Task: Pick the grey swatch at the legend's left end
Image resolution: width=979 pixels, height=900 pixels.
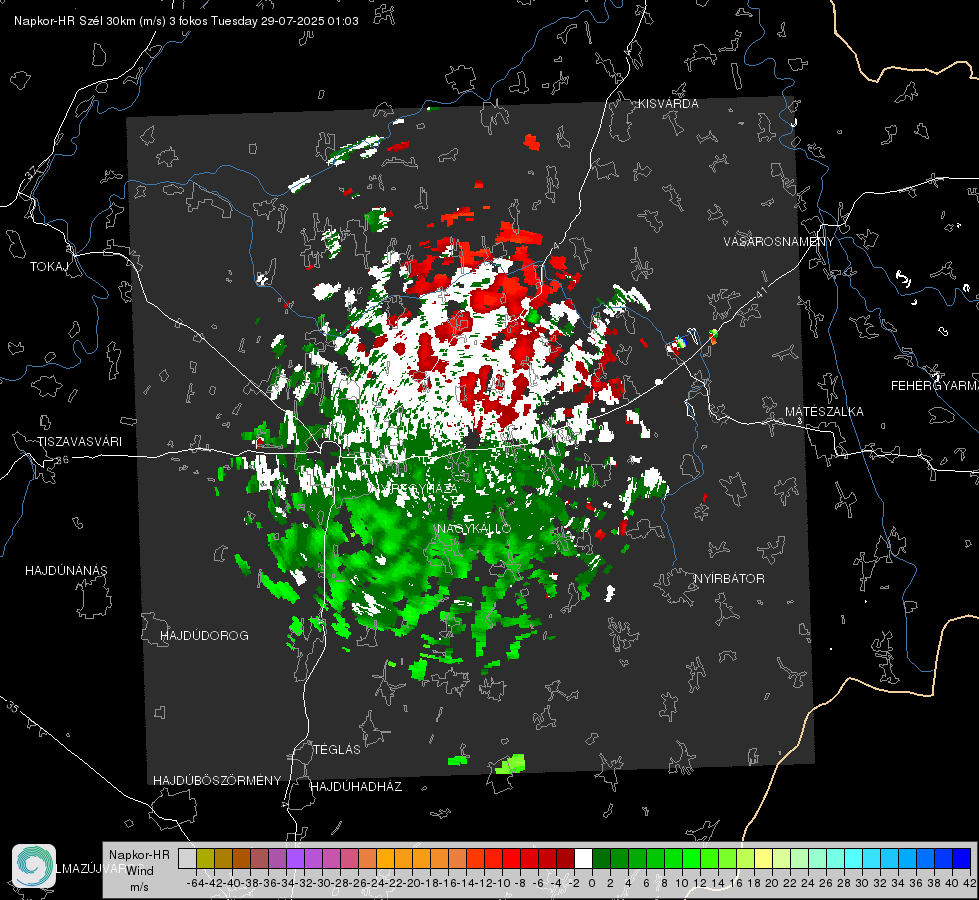Action: [x=187, y=858]
